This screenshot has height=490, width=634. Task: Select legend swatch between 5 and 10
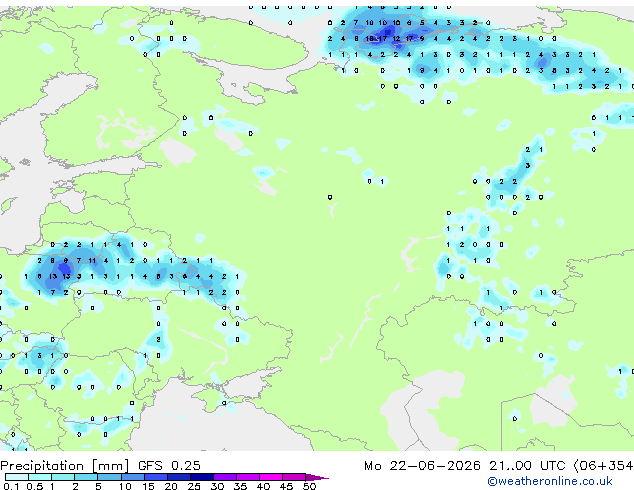tap(109, 477)
